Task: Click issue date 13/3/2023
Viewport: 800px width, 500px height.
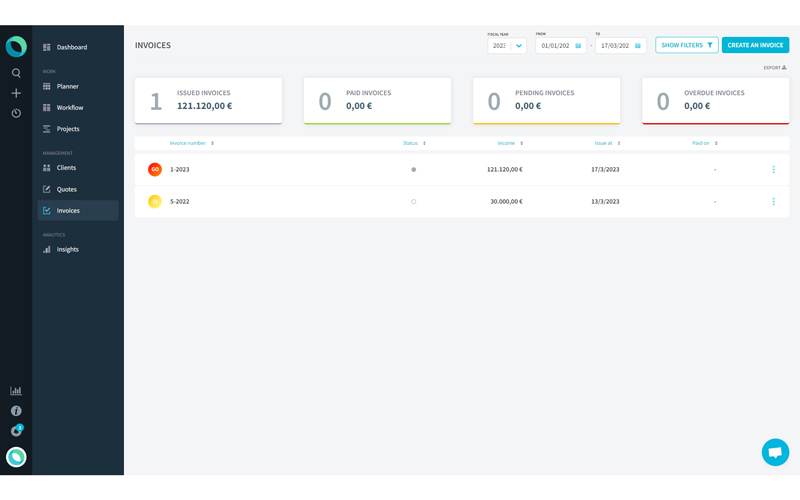Action: coord(605,202)
